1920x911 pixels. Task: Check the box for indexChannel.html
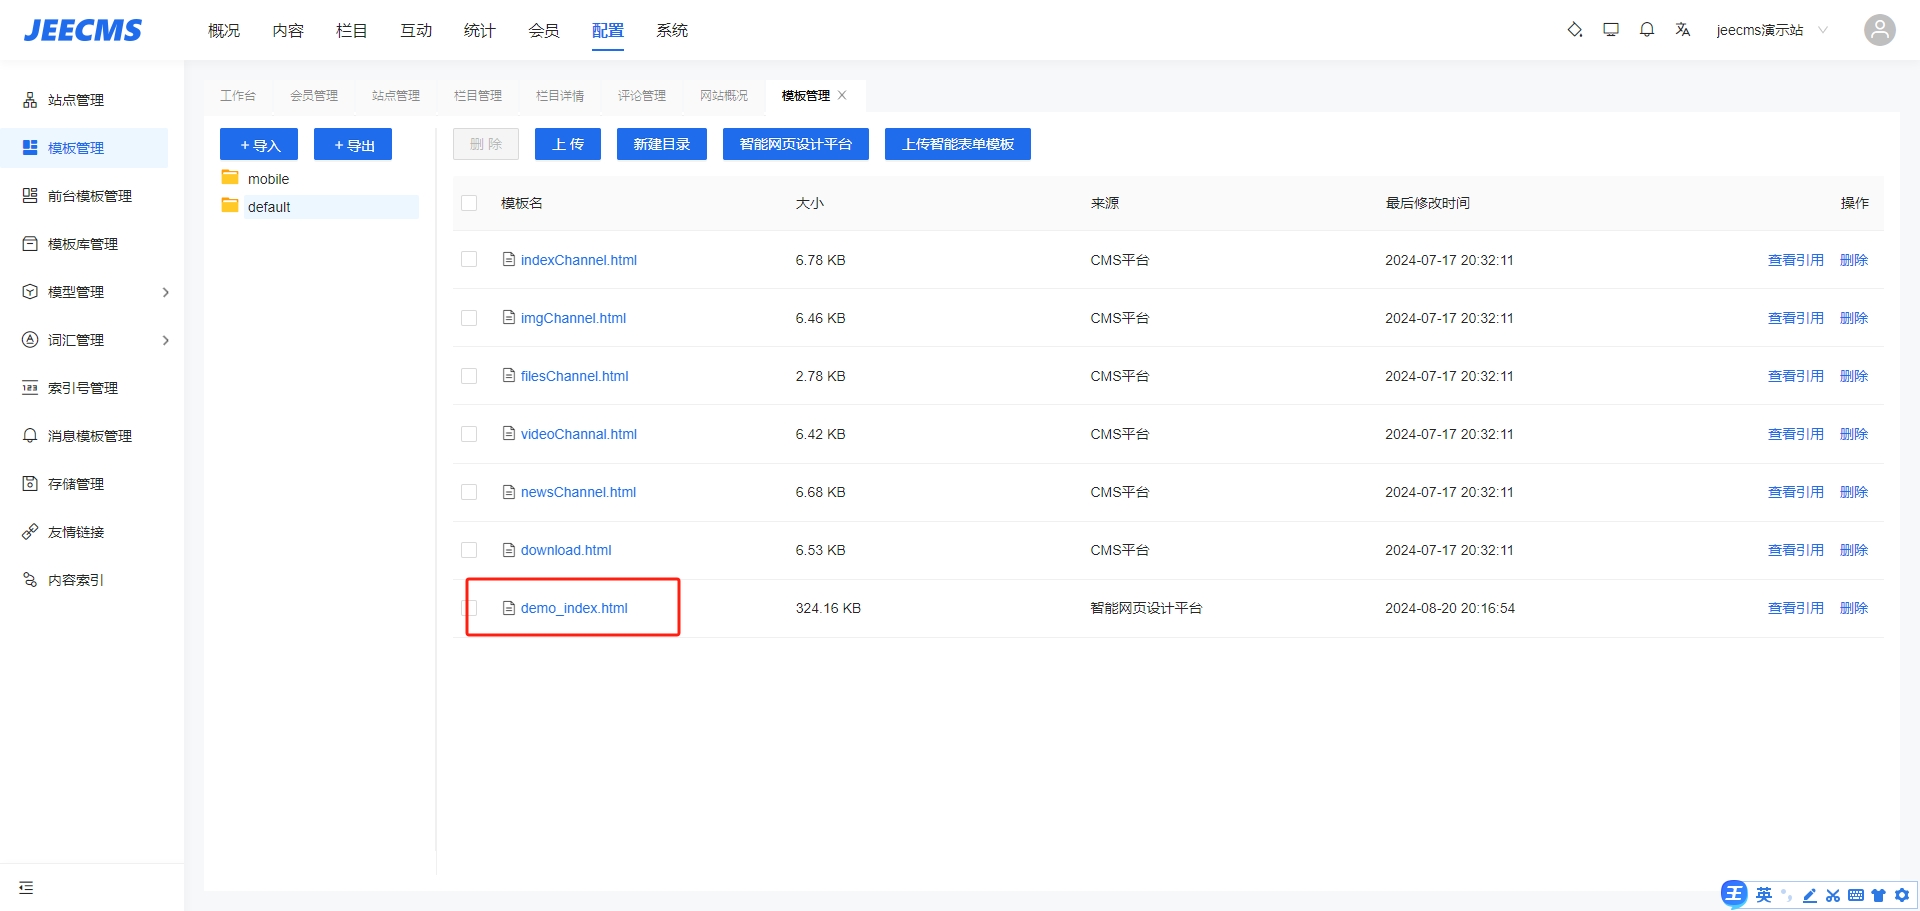(x=469, y=260)
